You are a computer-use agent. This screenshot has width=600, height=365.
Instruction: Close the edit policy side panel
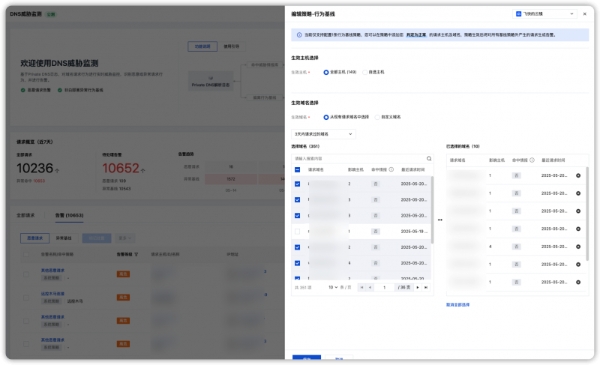[x=584, y=14]
